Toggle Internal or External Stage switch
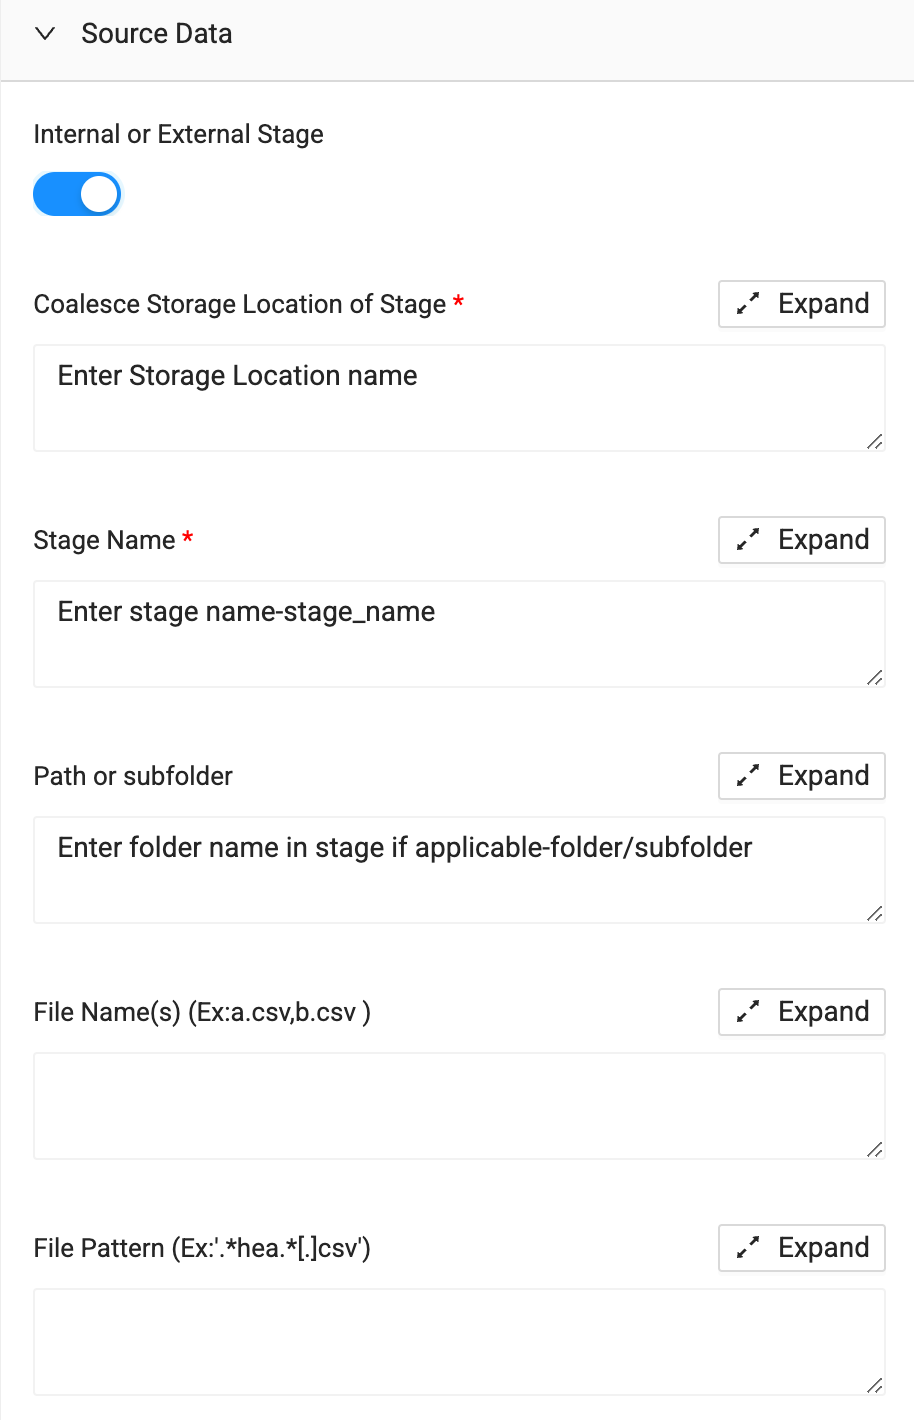This screenshot has height=1420, width=914. [x=77, y=194]
